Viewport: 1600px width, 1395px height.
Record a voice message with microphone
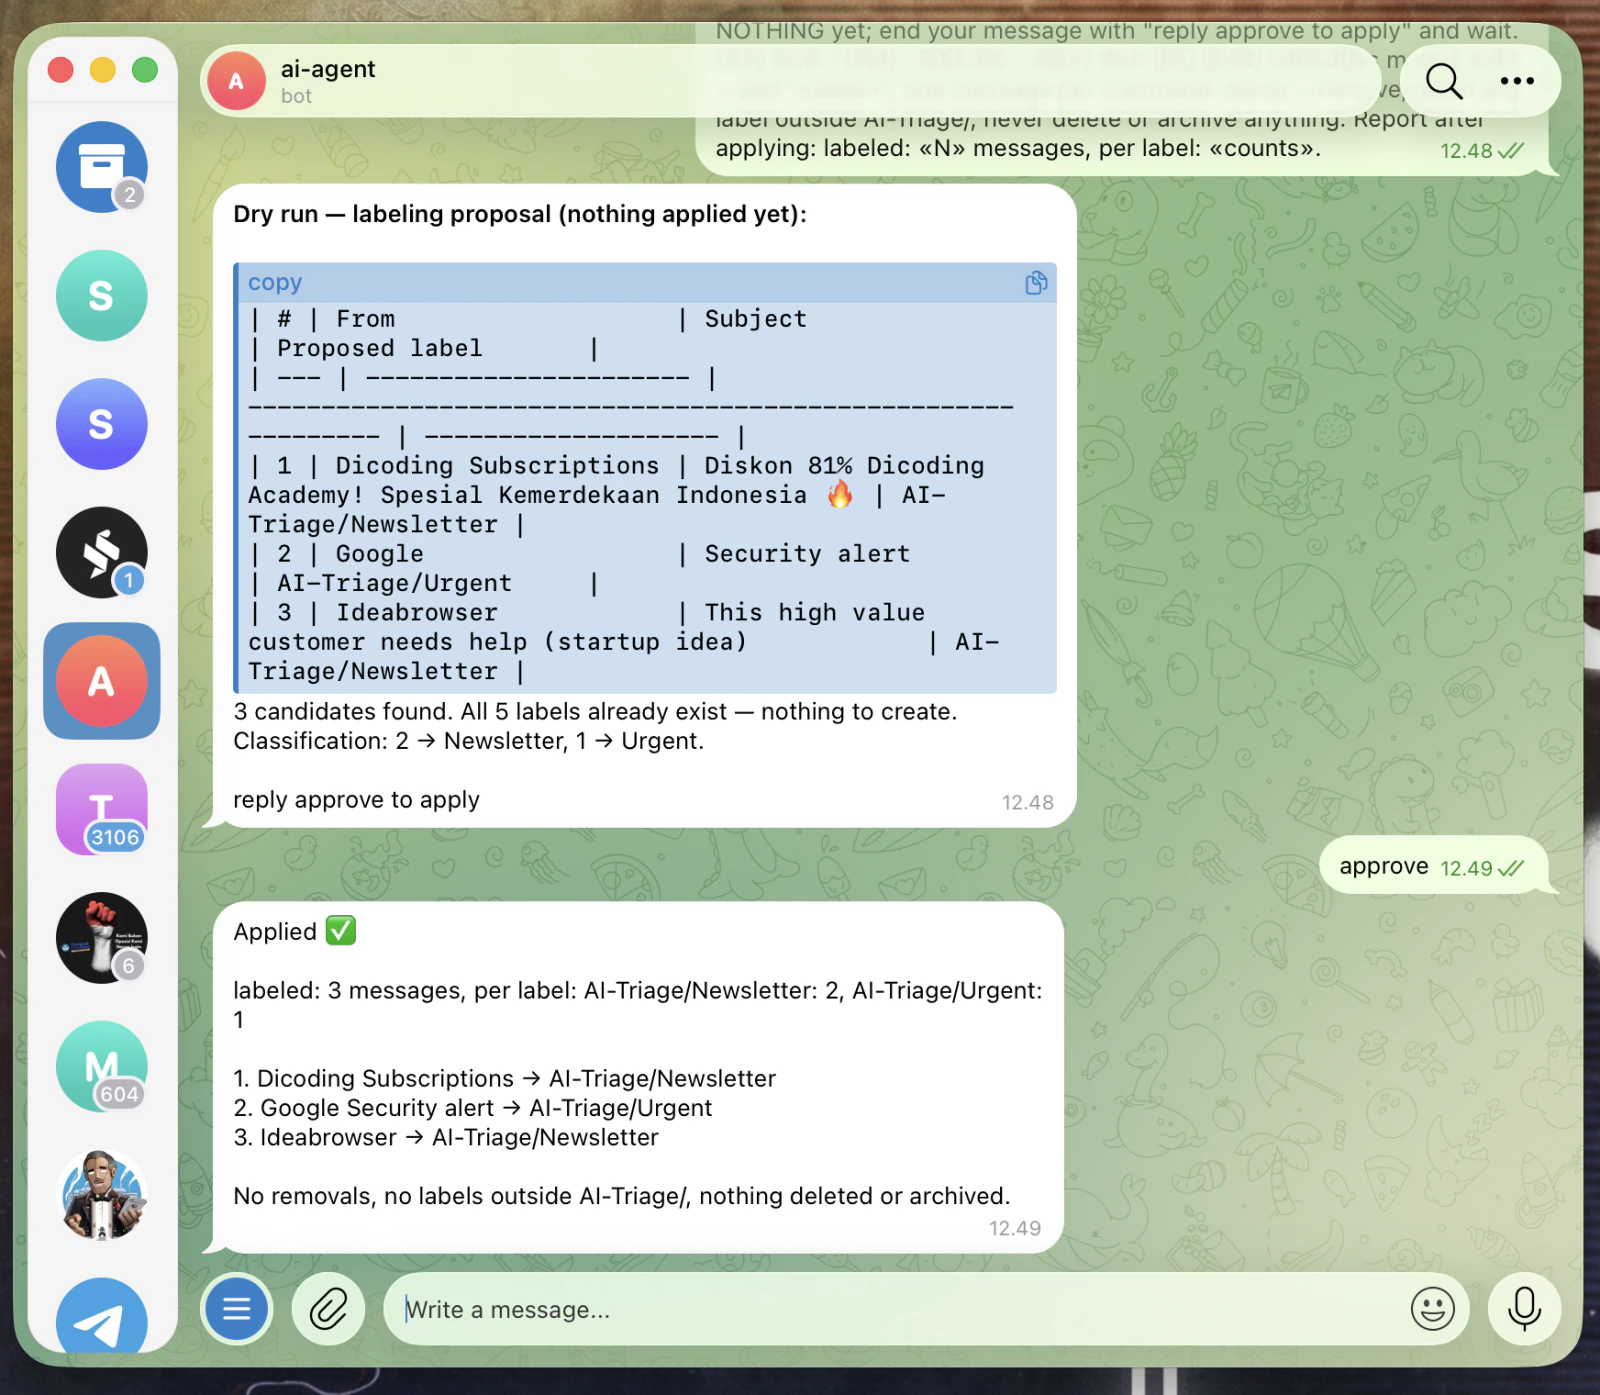pyautogui.click(x=1524, y=1308)
